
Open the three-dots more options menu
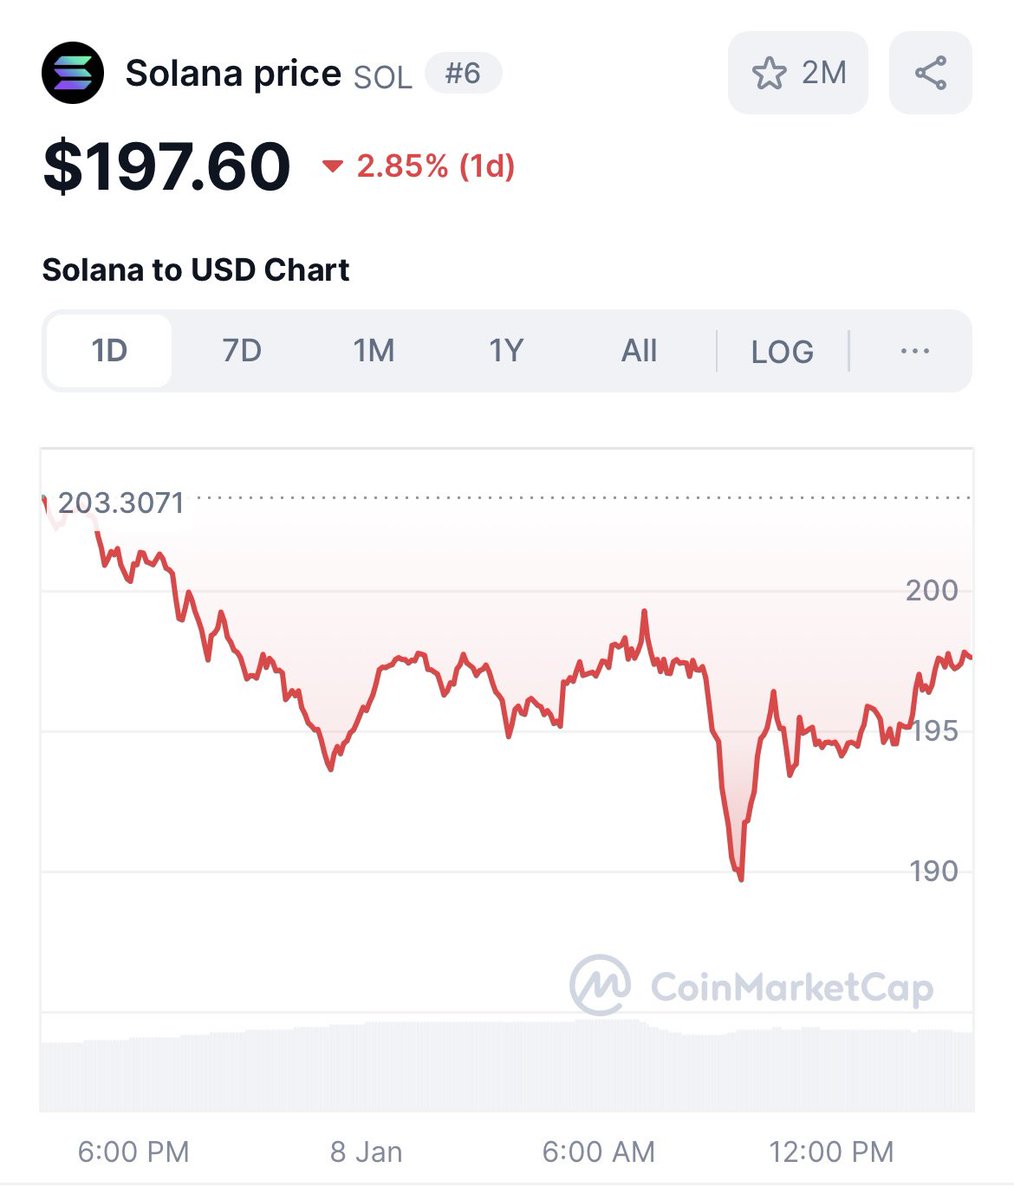[x=915, y=351]
